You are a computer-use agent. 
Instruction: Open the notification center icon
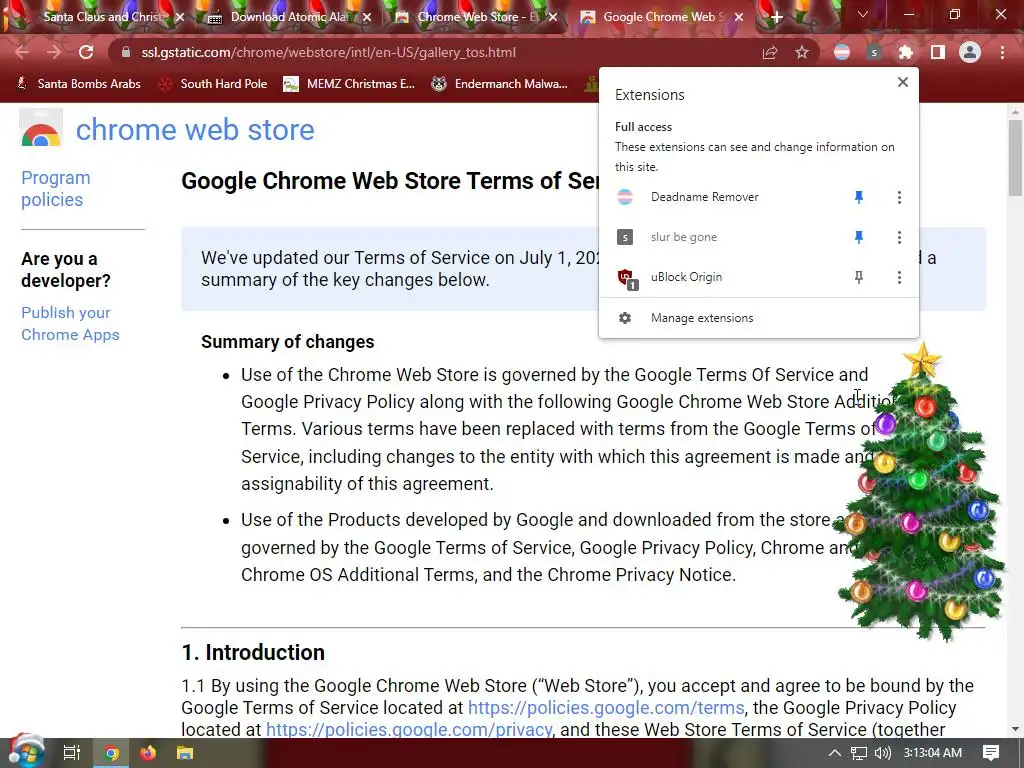click(x=991, y=753)
